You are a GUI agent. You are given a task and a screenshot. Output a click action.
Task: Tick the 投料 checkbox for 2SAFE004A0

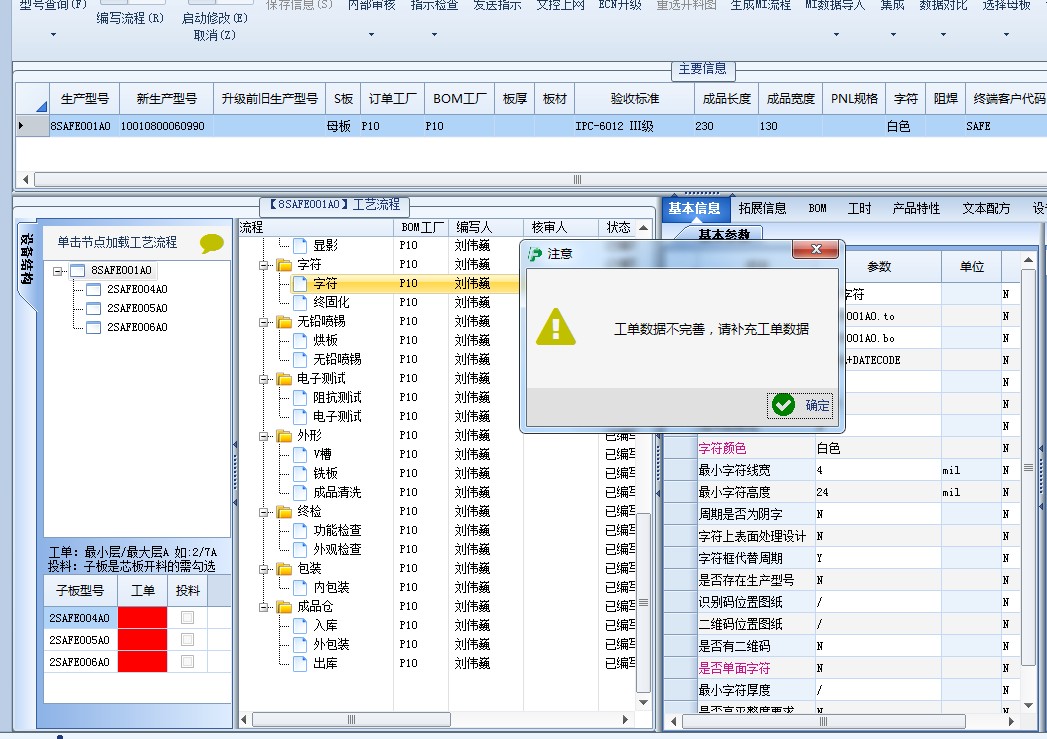pos(188,618)
